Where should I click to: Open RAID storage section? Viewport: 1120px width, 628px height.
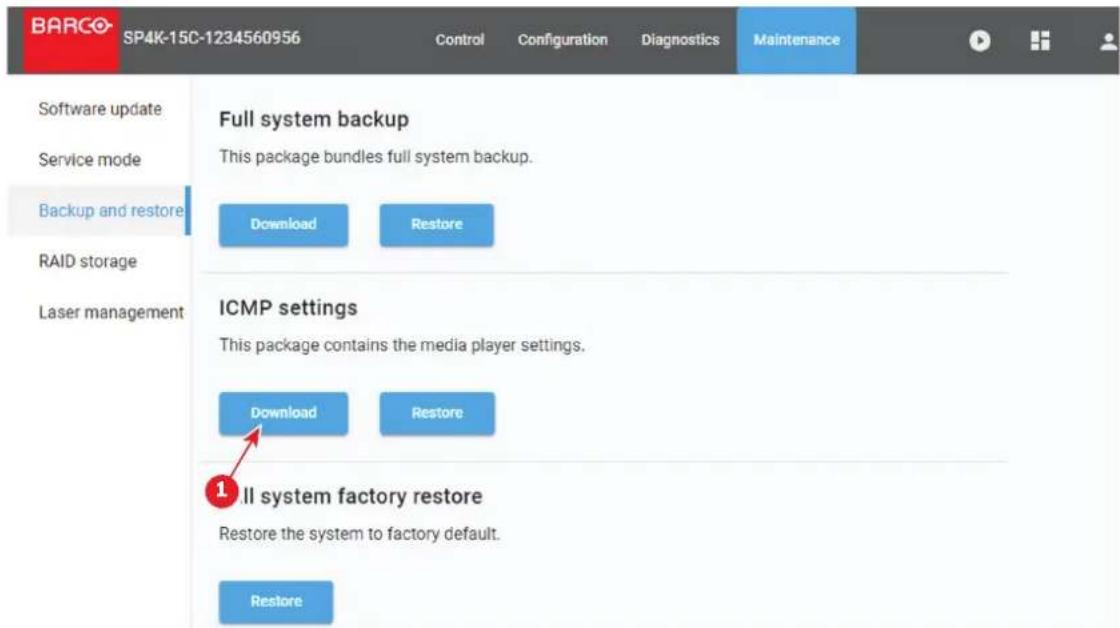click(x=87, y=261)
